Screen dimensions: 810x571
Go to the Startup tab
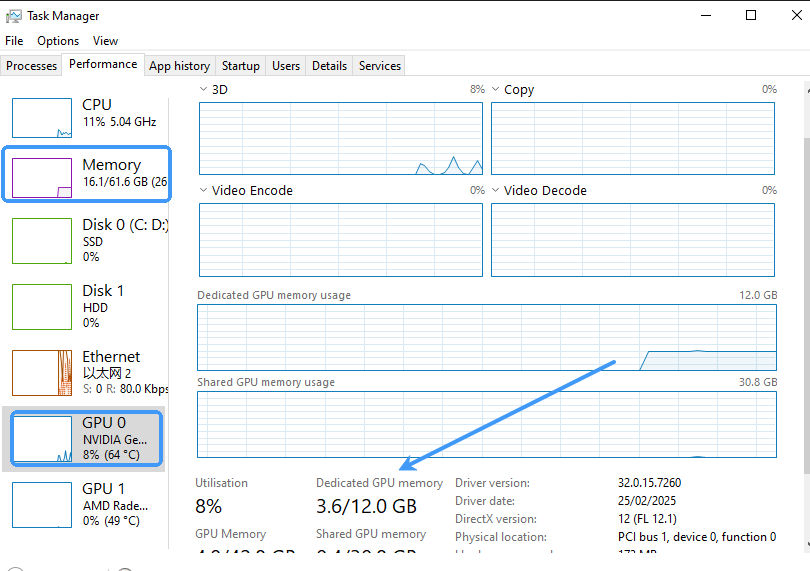tap(241, 66)
